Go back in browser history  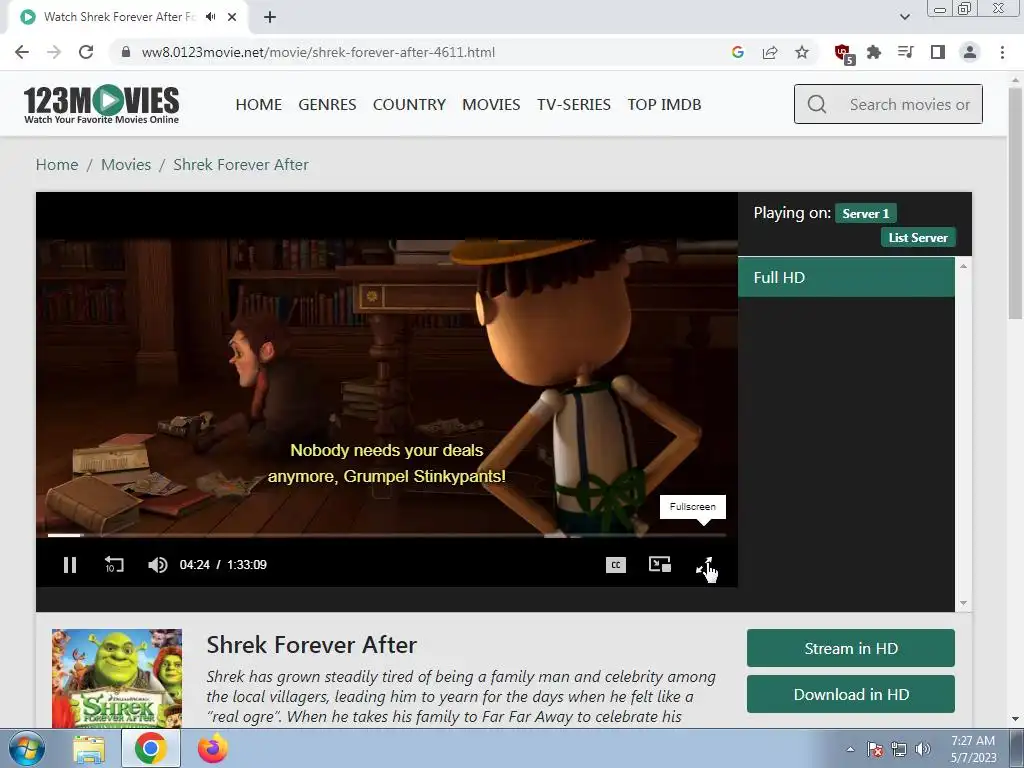pos(22,52)
